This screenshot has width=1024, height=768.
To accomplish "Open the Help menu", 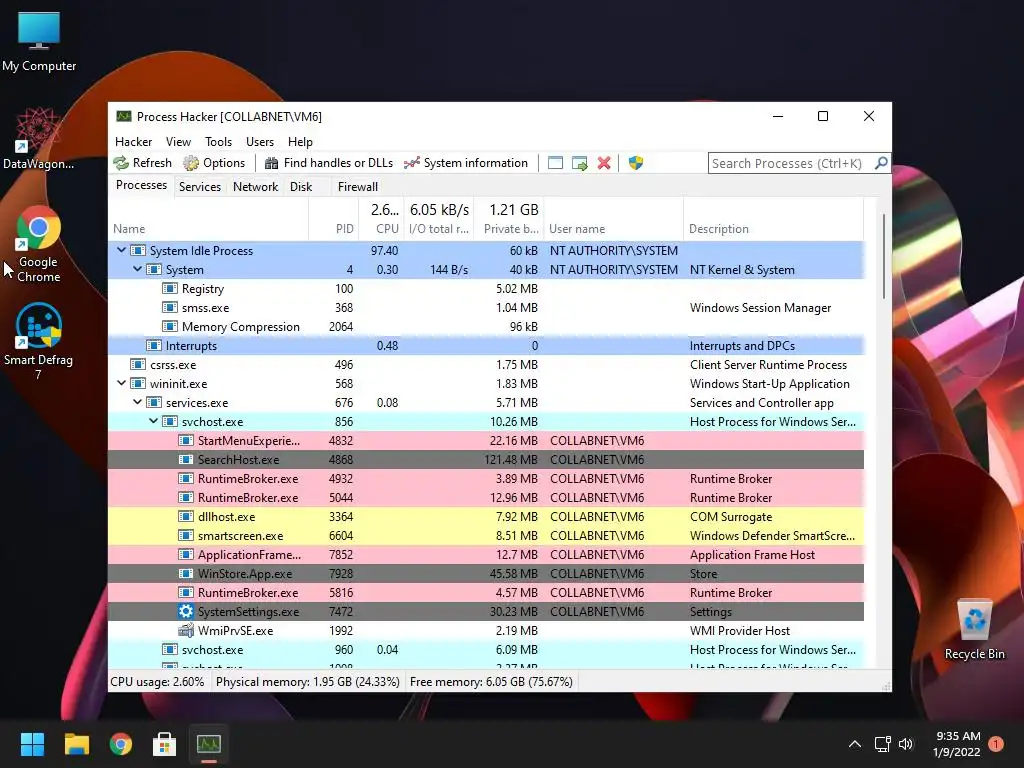I will 300,142.
